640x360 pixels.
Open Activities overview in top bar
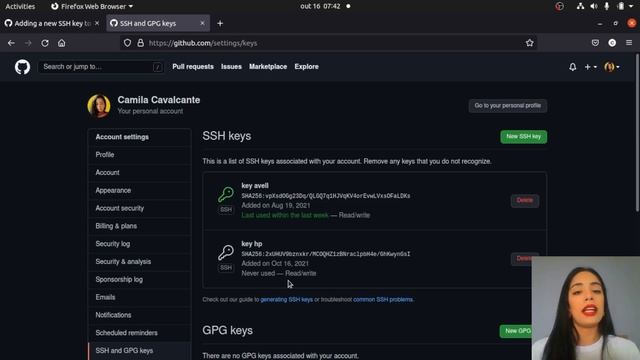20,6
